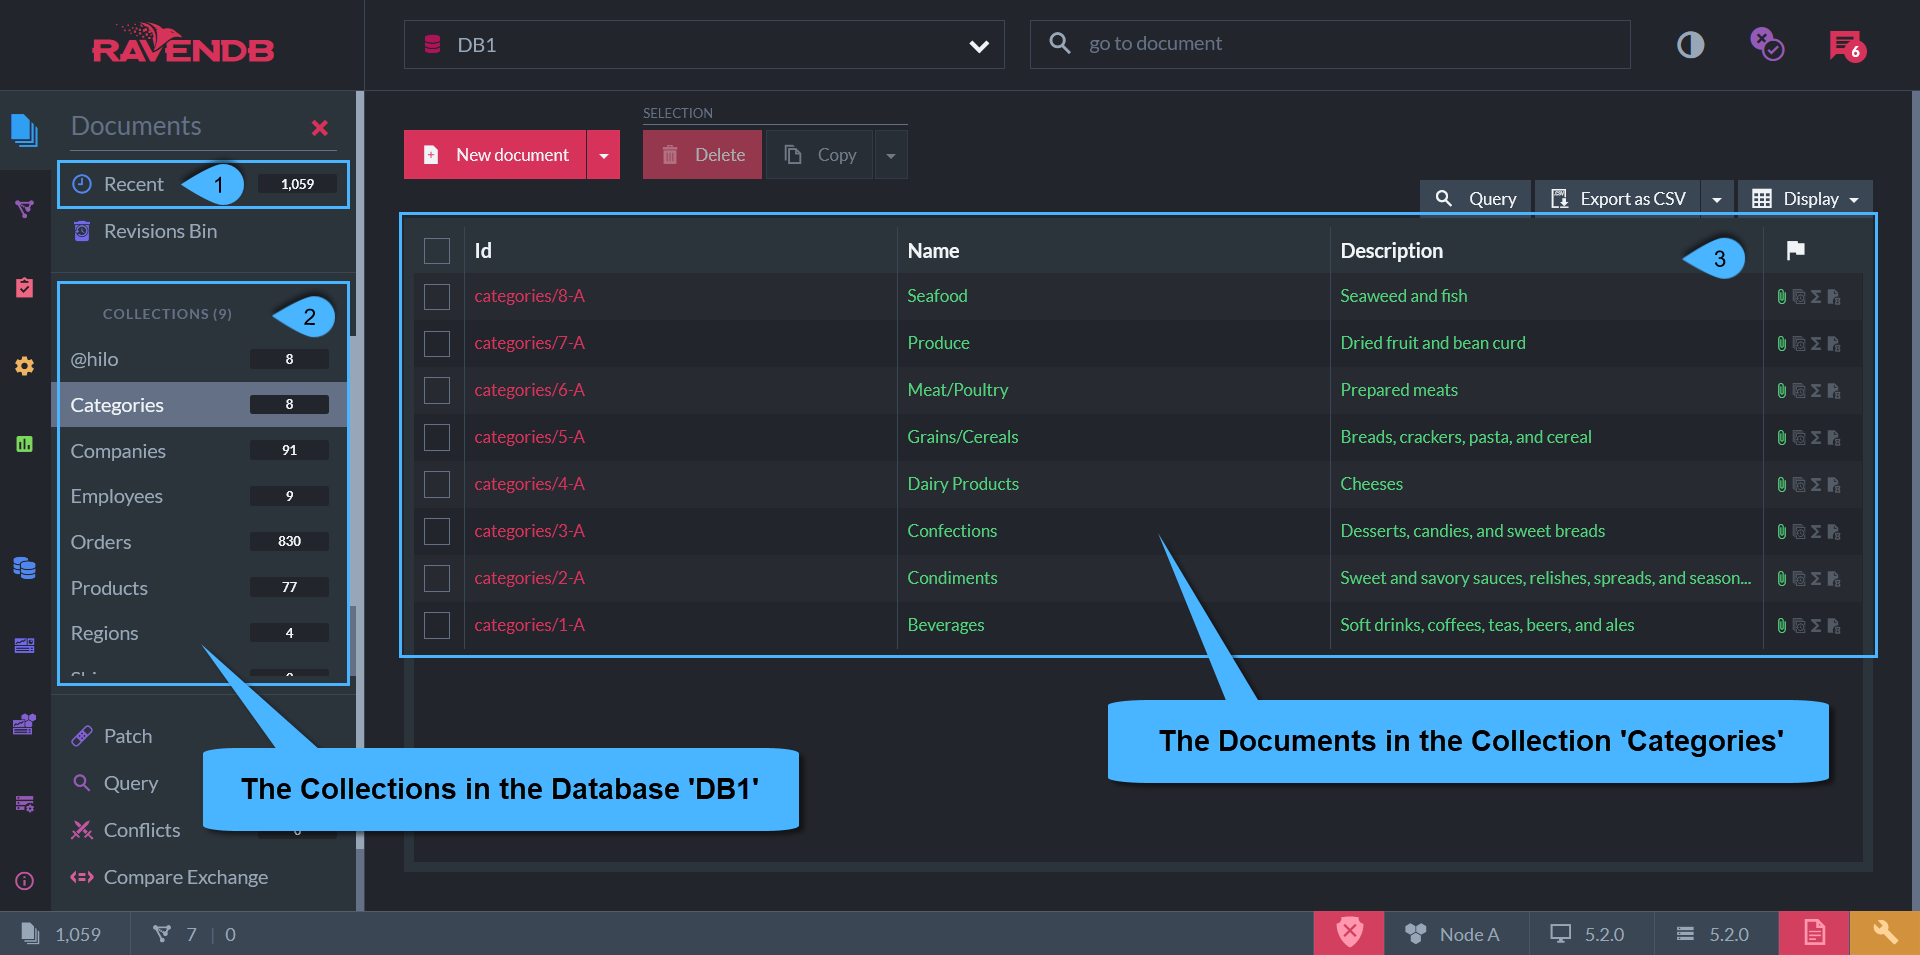This screenshot has width=1920, height=955.
Task: Open the About info sidebar icon
Action: (x=24, y=881)
